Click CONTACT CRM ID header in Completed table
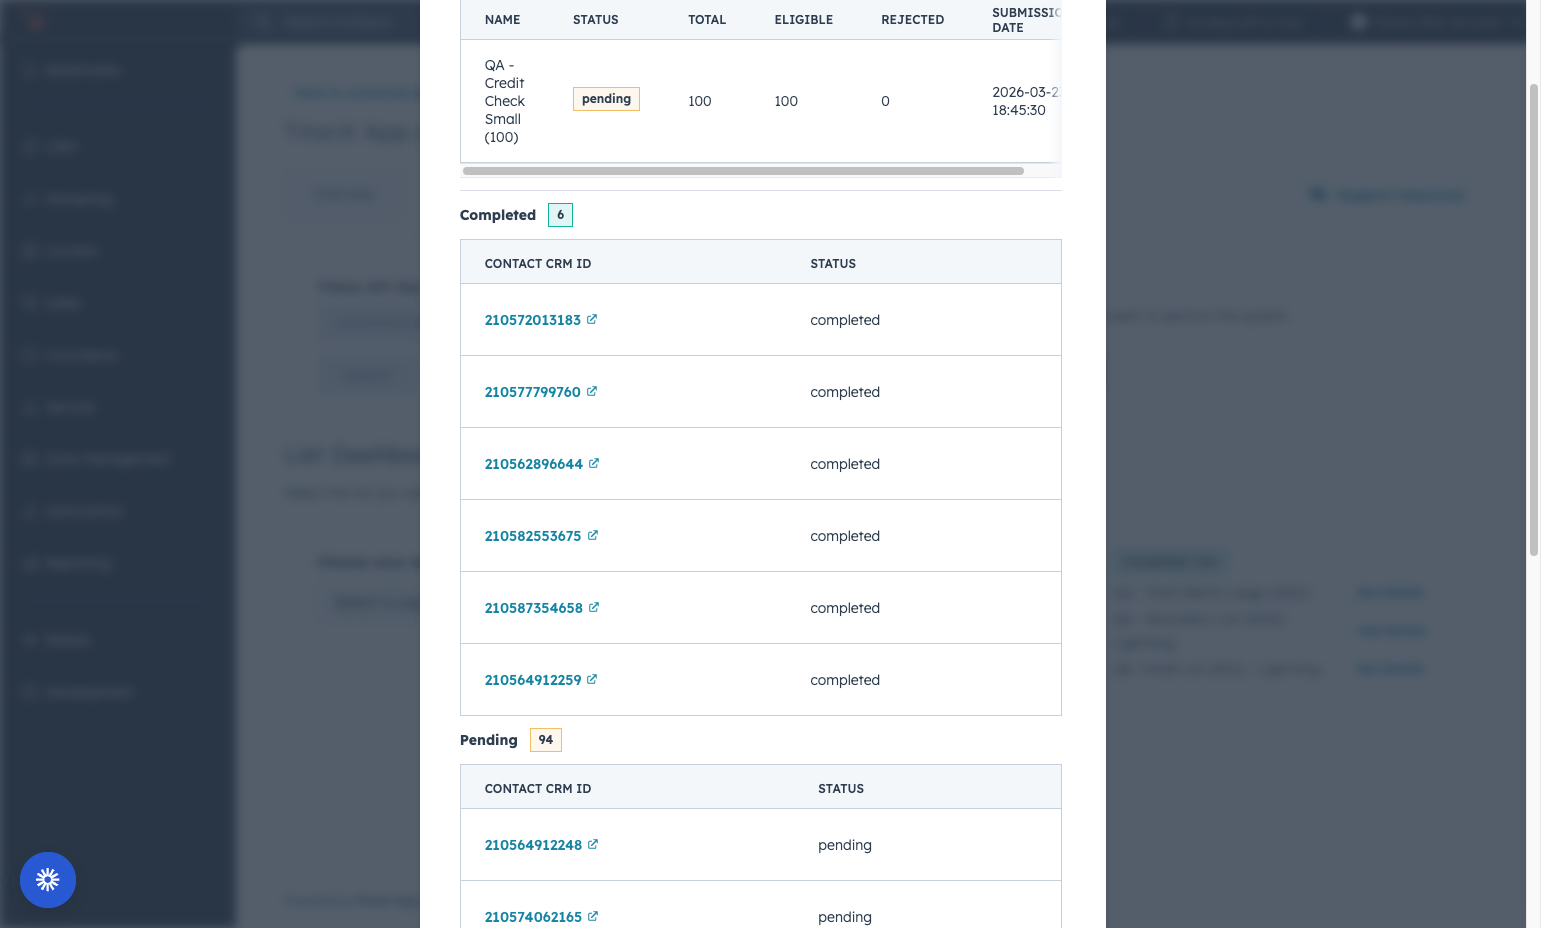The image size is (1541, 928). 538,264
